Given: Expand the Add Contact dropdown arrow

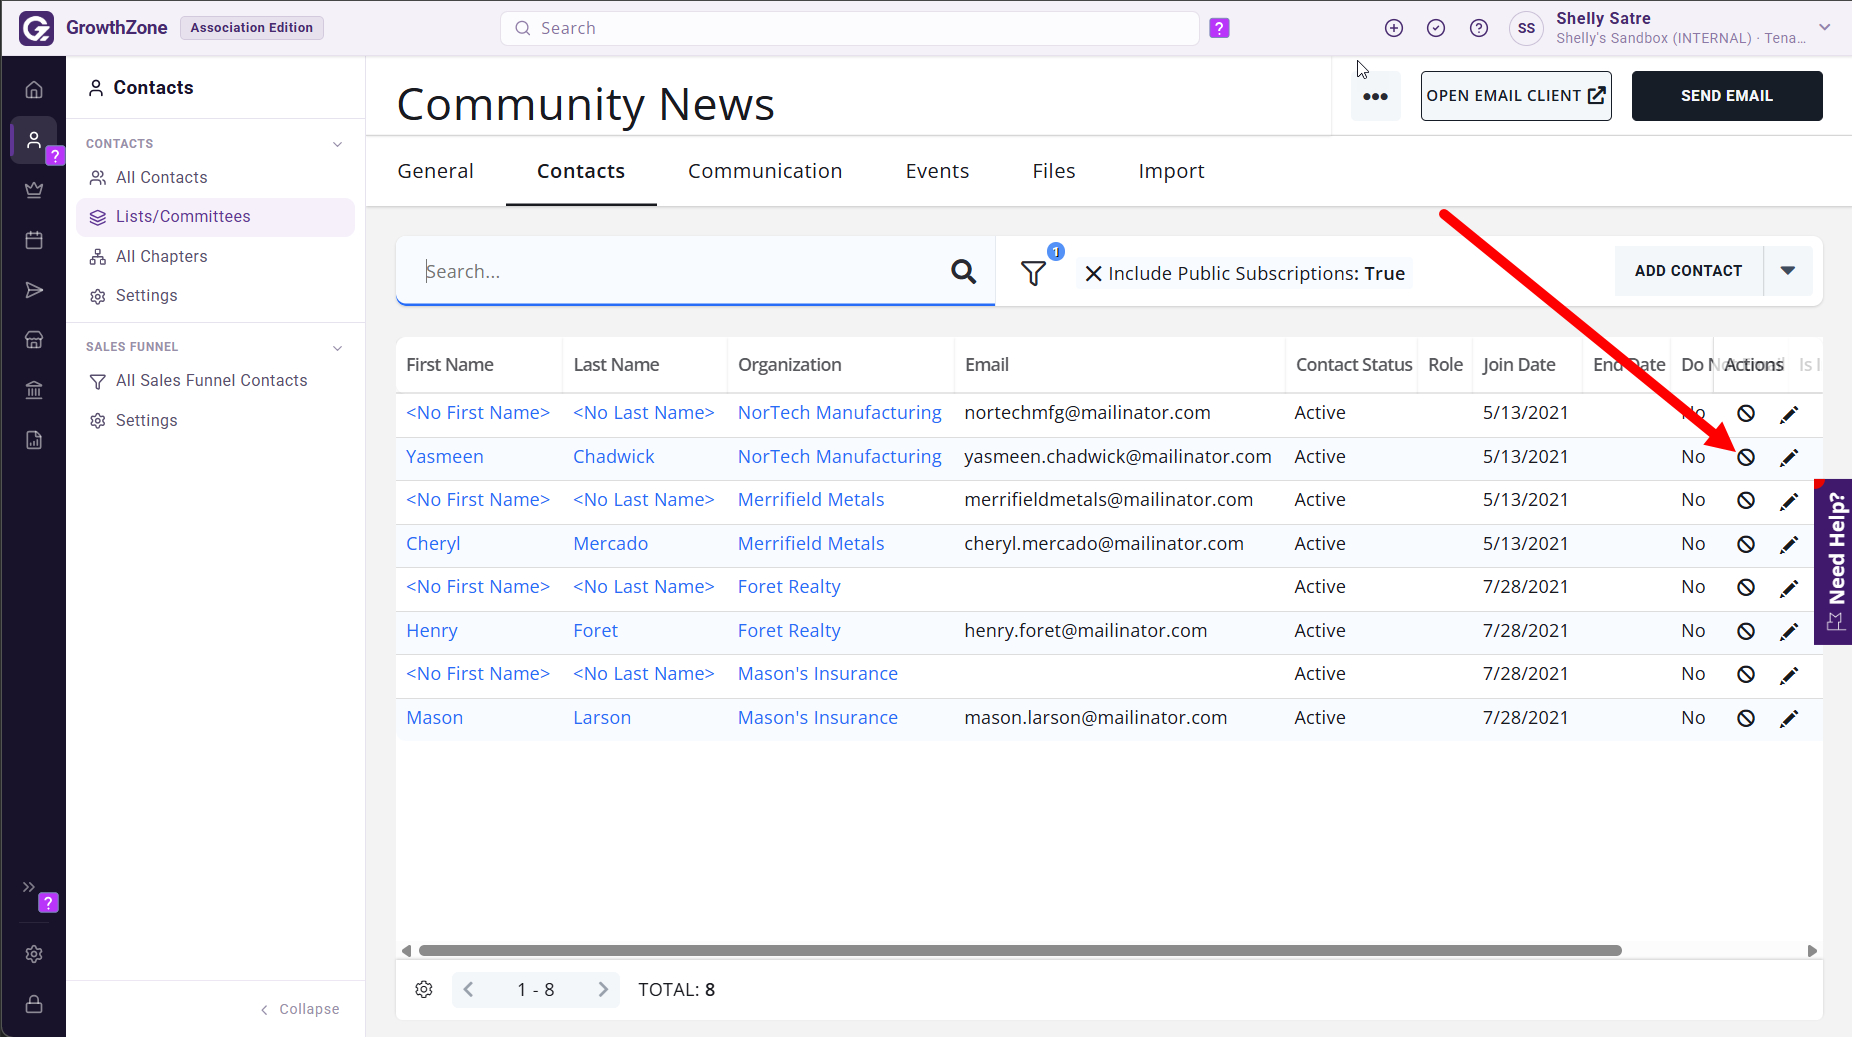Looking at the screenshot, I should tap(1788, 271).
